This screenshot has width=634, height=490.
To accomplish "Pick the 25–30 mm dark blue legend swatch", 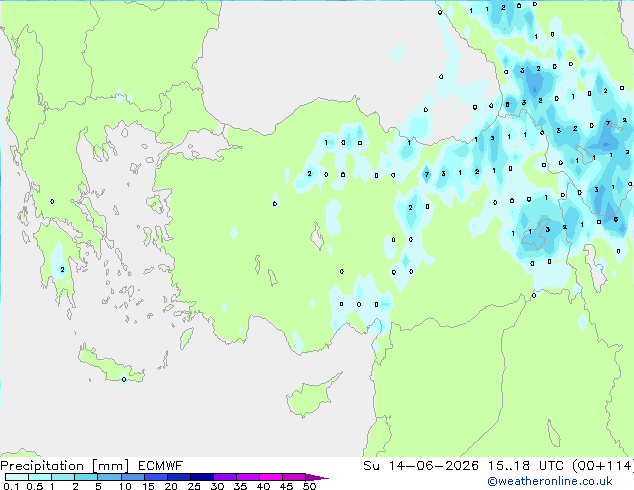I will coord(201,477).
